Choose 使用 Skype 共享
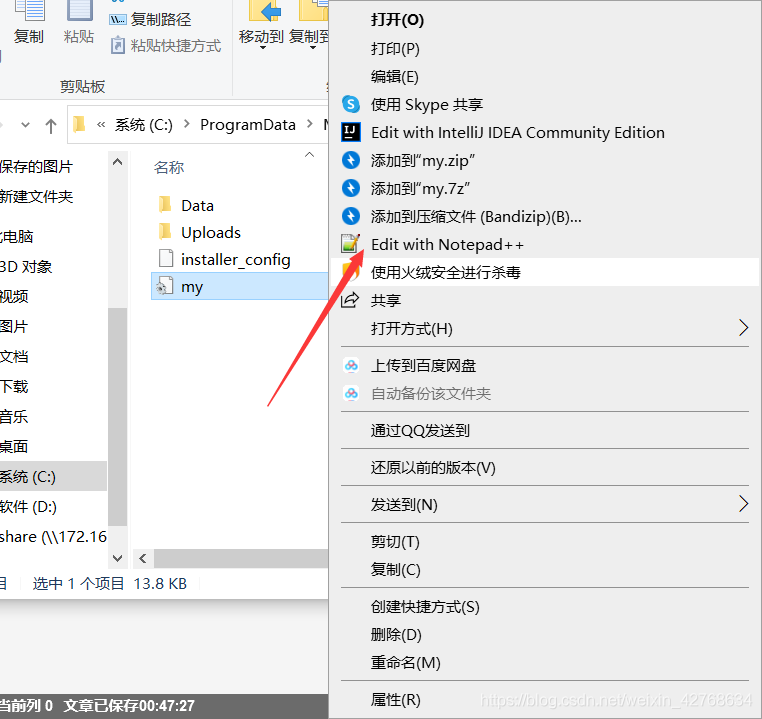762x719 pixels. pos(427,104)
